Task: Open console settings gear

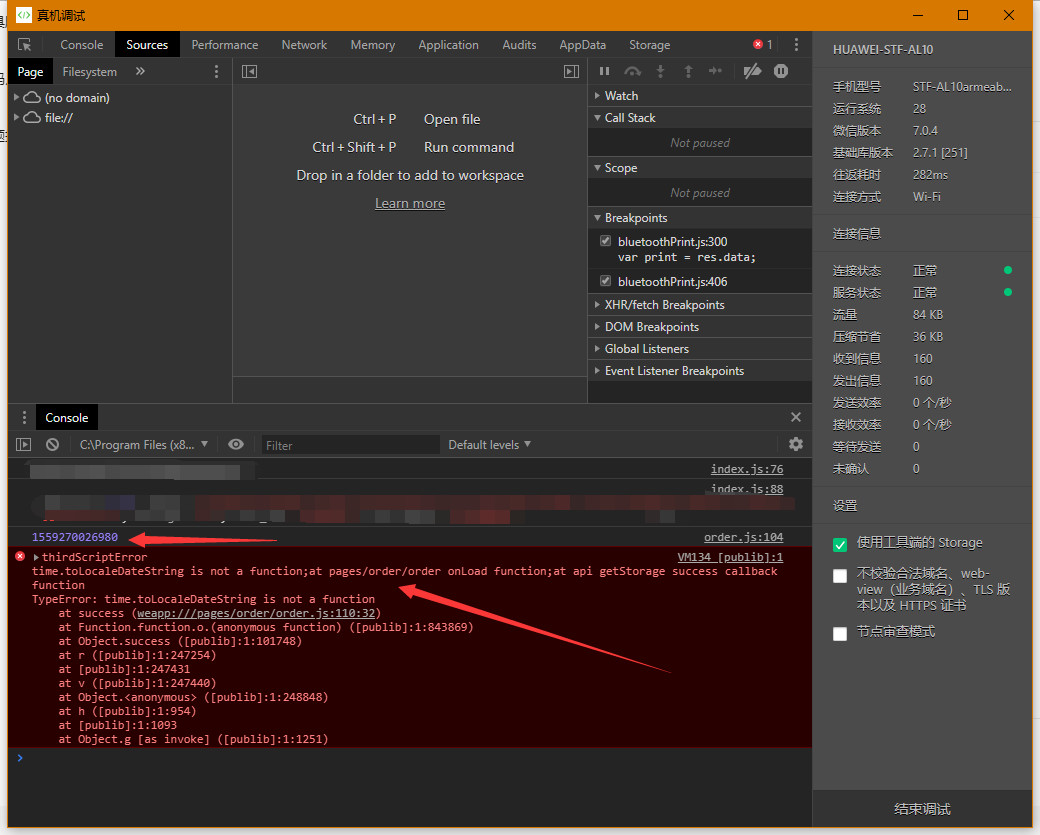Action: click(x=796, y=444)
